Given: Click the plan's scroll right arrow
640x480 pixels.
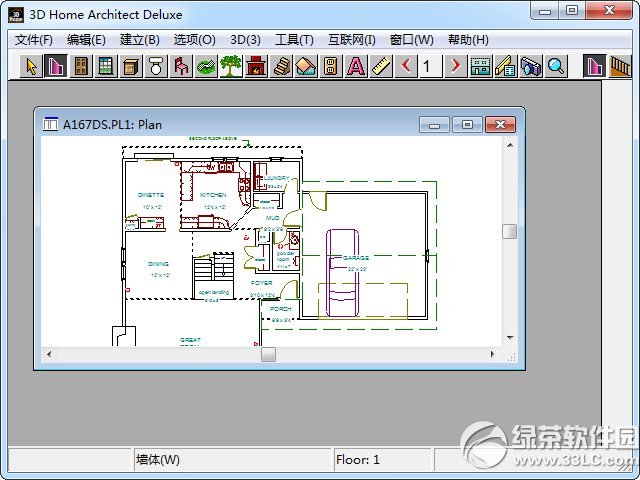Looking at the screenshot, I should pyautogui.click(x=492, y=354).
